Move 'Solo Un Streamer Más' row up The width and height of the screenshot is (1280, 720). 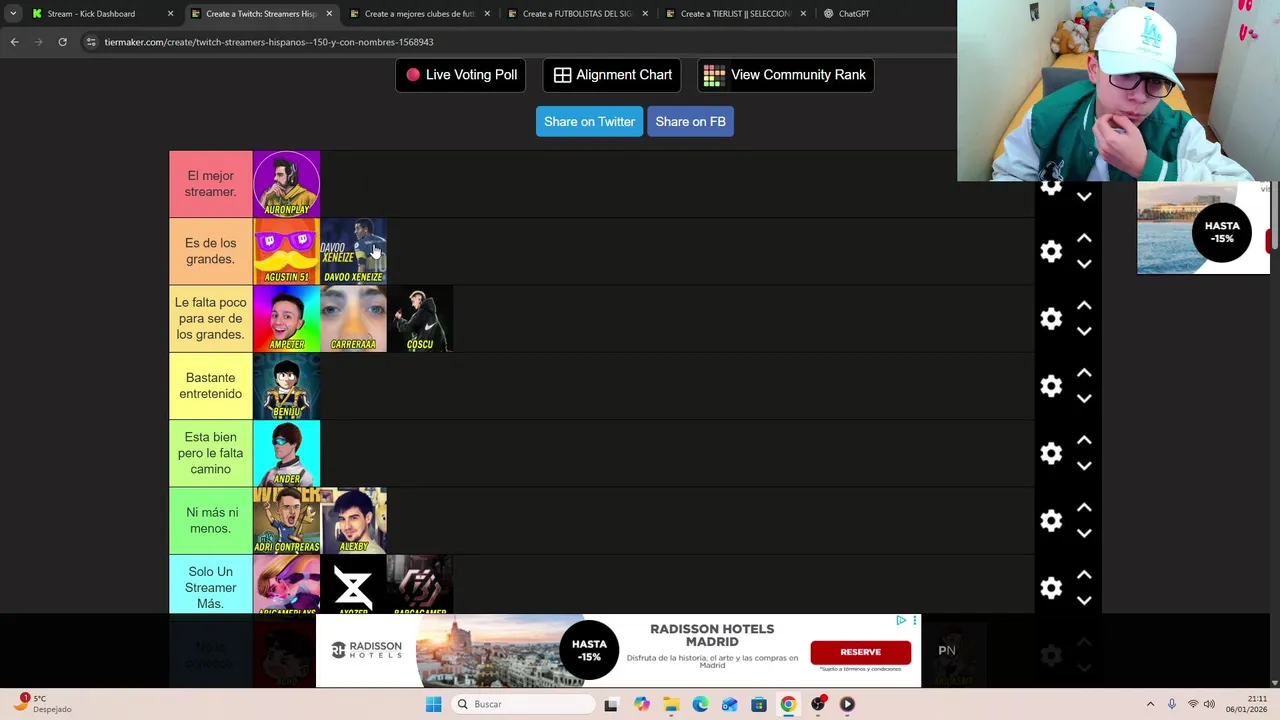coord(1084,575)
